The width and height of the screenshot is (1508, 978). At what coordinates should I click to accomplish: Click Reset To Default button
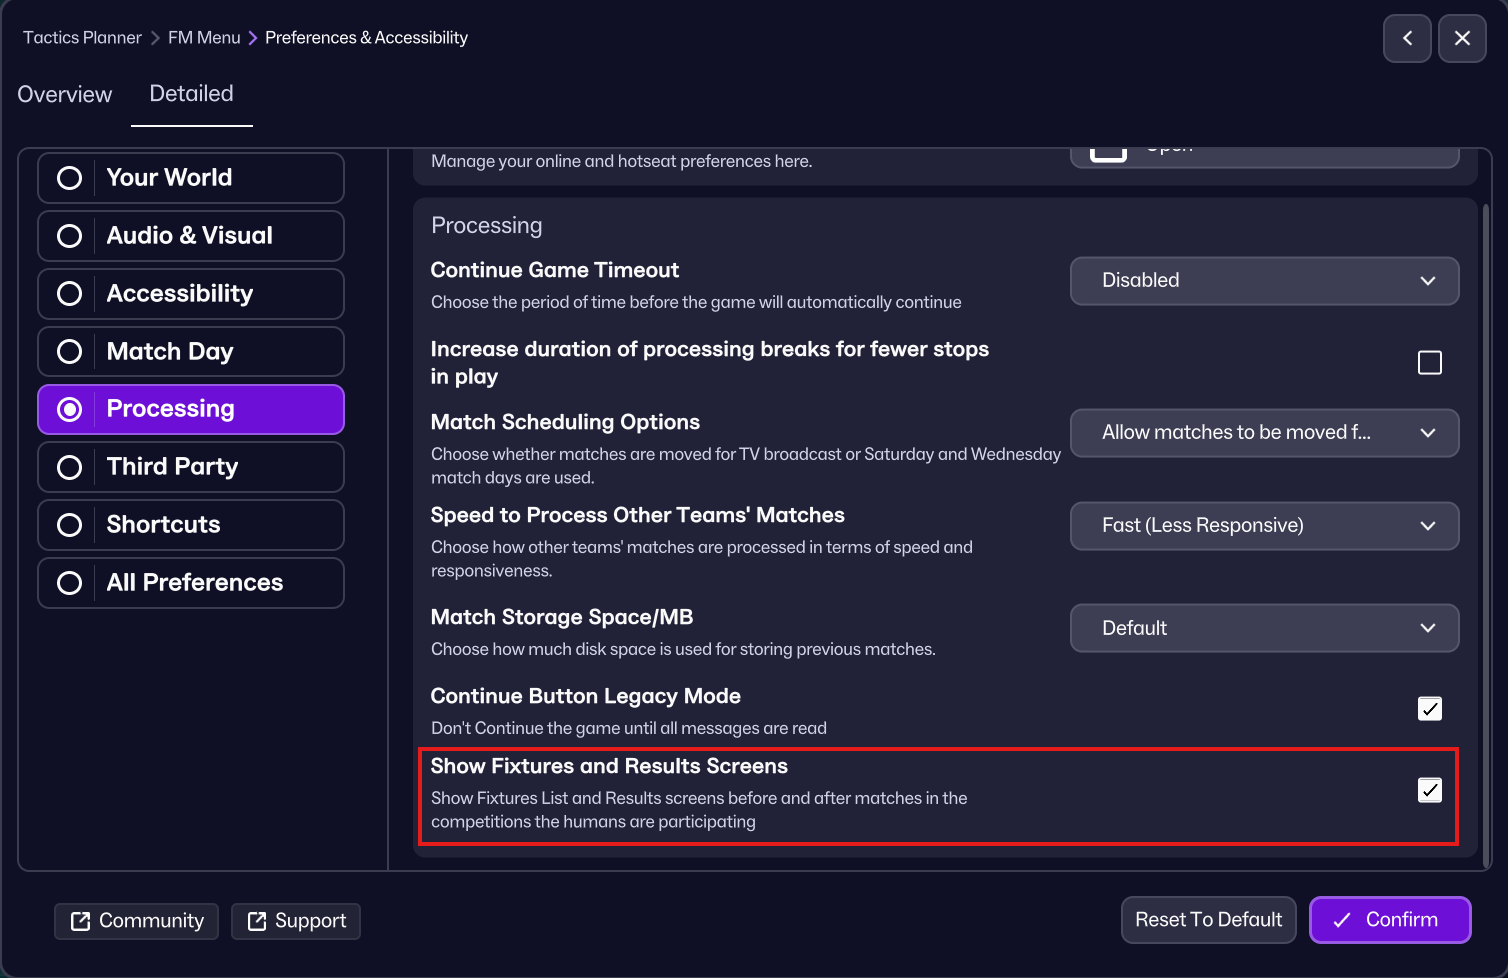[1209, 920]
